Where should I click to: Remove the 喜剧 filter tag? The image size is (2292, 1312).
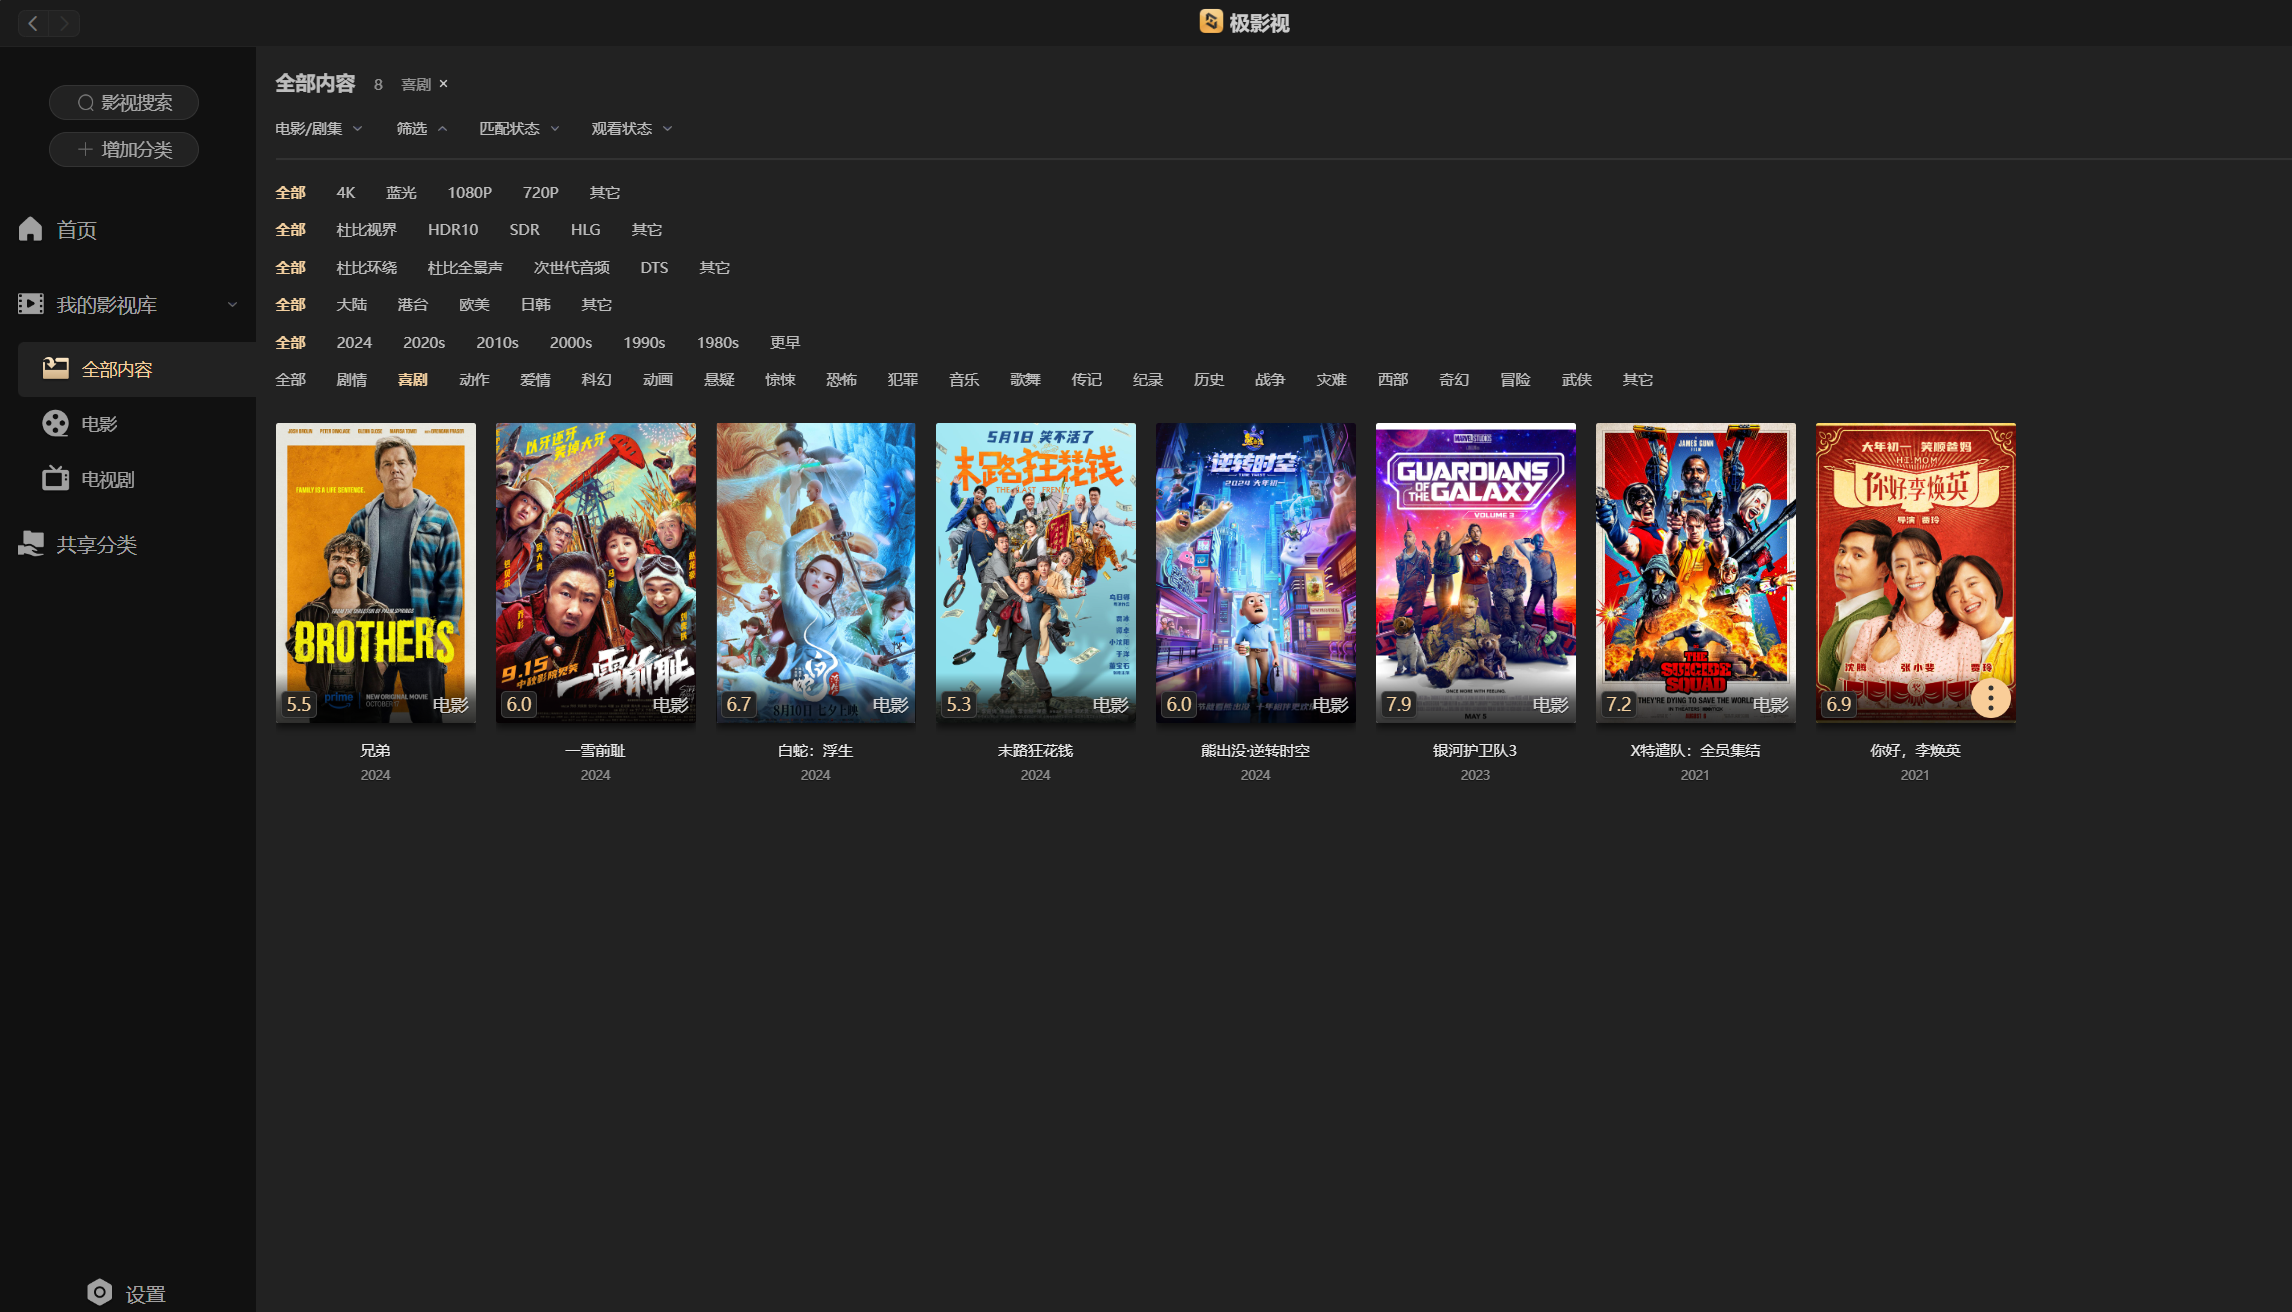point(443,84)
